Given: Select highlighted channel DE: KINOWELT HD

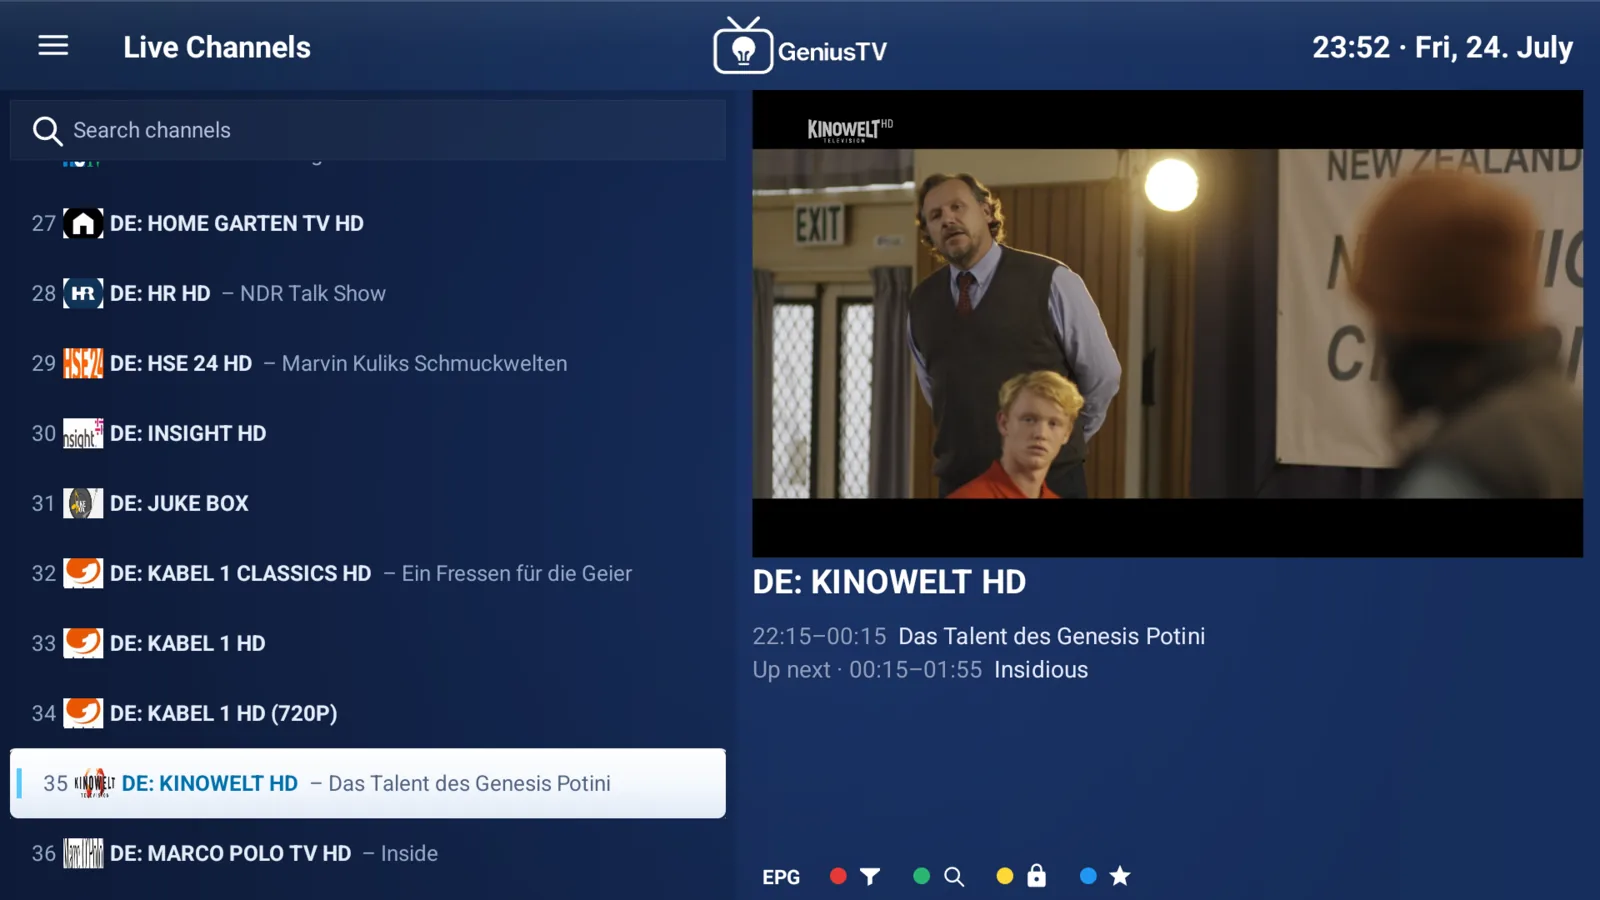Looking at the screenshot, I should (368, 783).
